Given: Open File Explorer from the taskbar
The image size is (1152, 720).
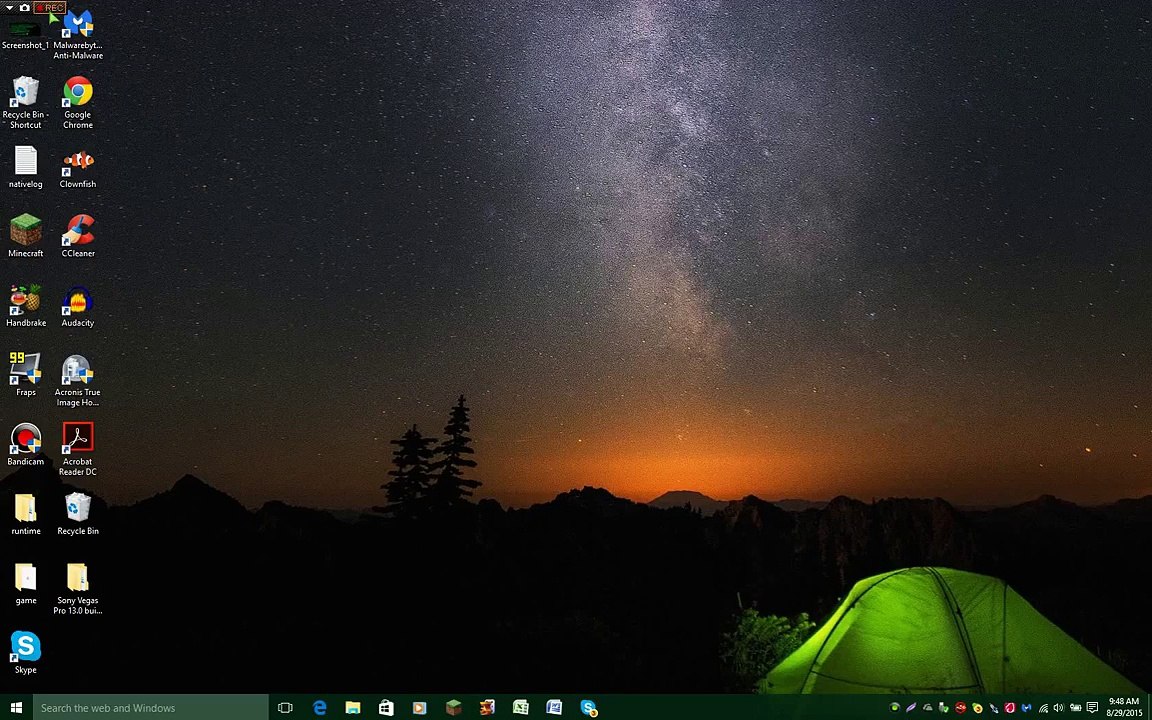Looking at the screenshot, I should pos(353,708).
